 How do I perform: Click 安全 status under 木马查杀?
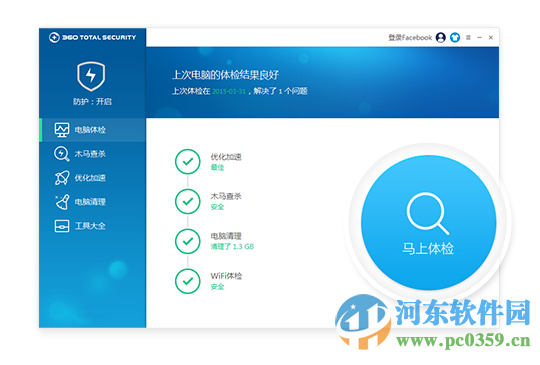click(217, 207)
